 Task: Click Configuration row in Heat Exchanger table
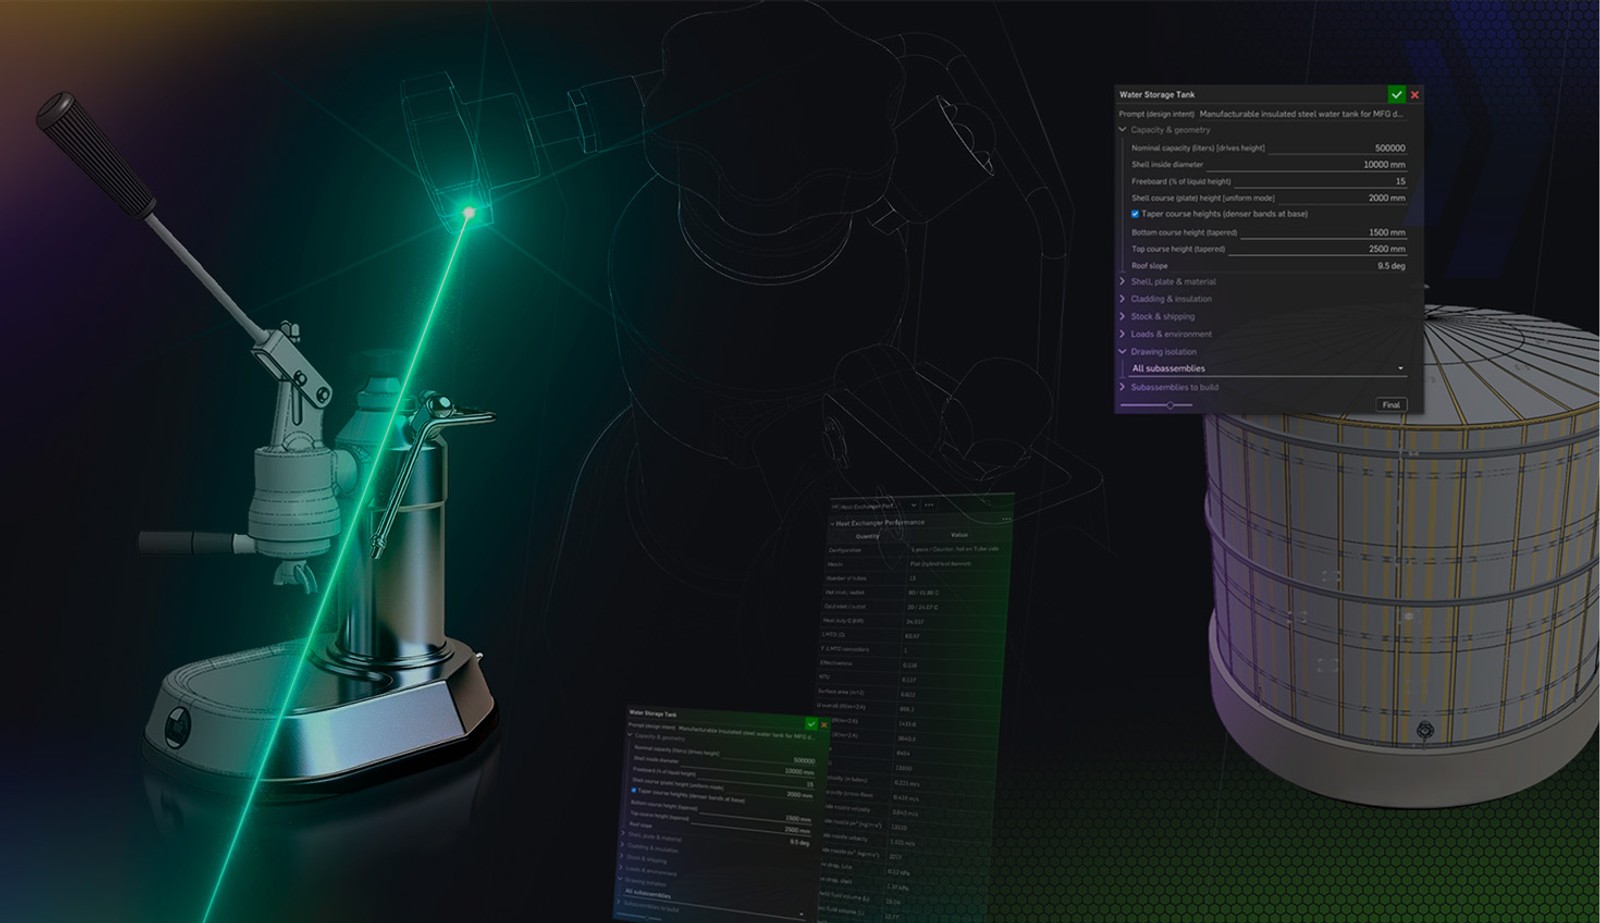coord(918,549)
